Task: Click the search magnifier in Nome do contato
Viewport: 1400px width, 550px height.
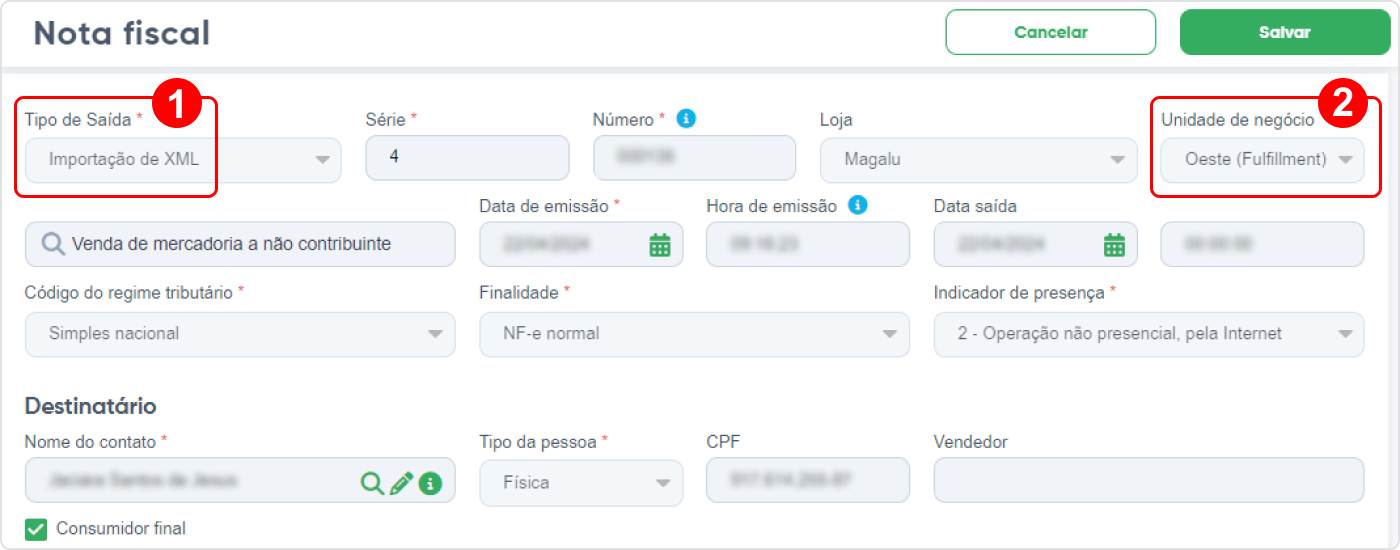Action: pyautogui.click(x=372, y=483)
